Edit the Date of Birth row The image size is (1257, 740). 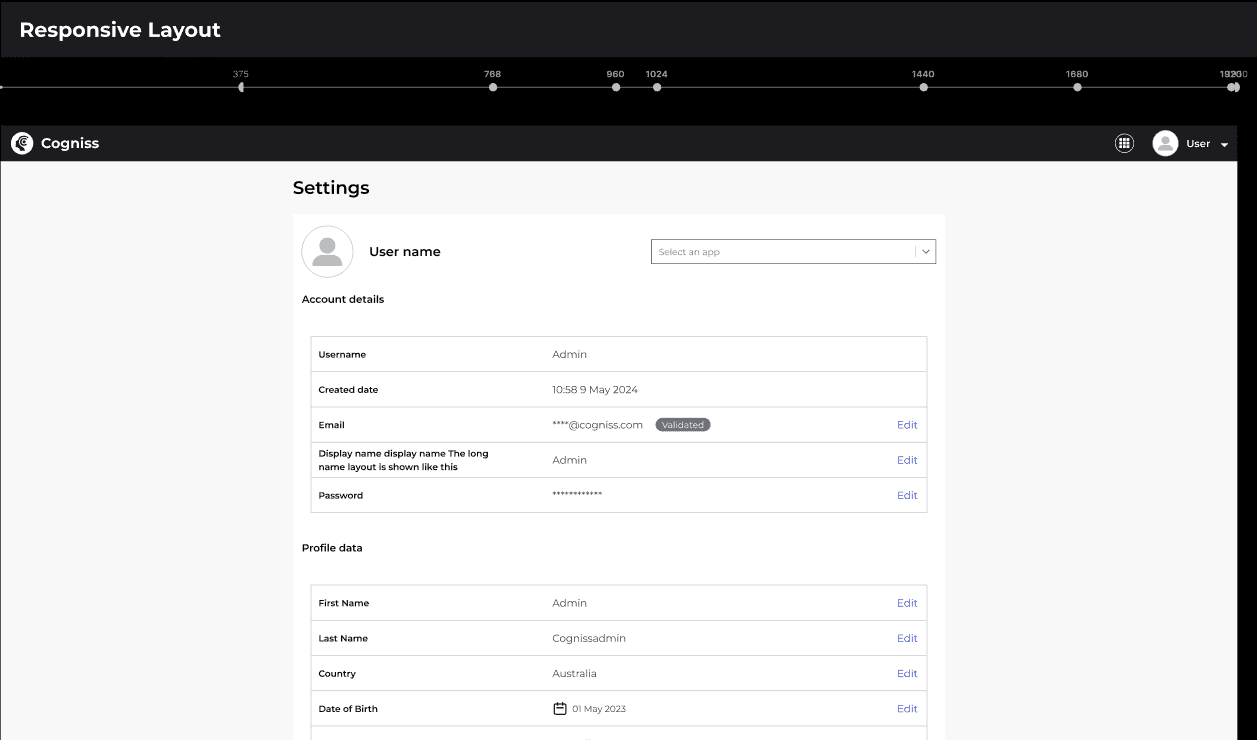pos(907,708)
